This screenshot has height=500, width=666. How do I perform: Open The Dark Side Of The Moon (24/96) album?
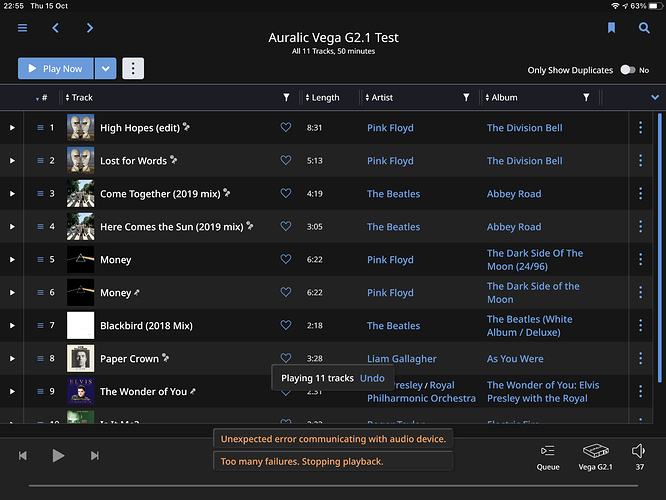point(535,260)
